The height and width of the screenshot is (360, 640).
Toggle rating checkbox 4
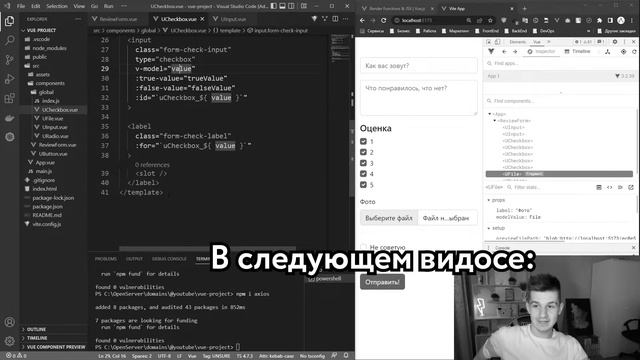click(363, 173)
